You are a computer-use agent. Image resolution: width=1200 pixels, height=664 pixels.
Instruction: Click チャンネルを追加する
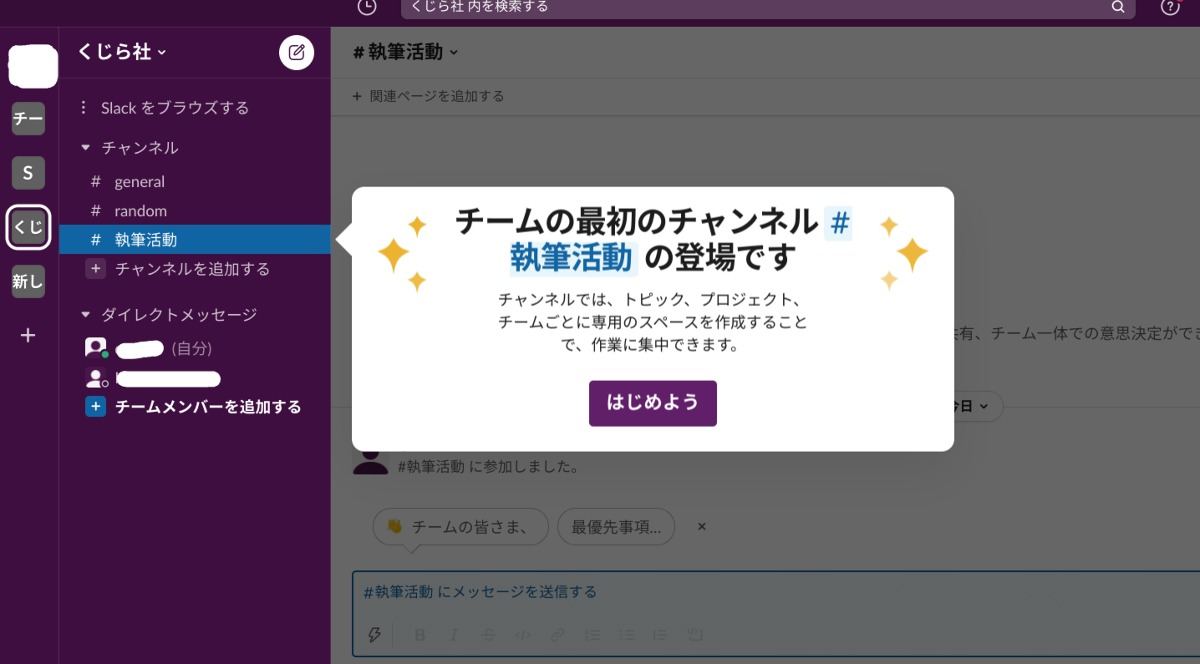pyautogui.click(x=192, y=269)
